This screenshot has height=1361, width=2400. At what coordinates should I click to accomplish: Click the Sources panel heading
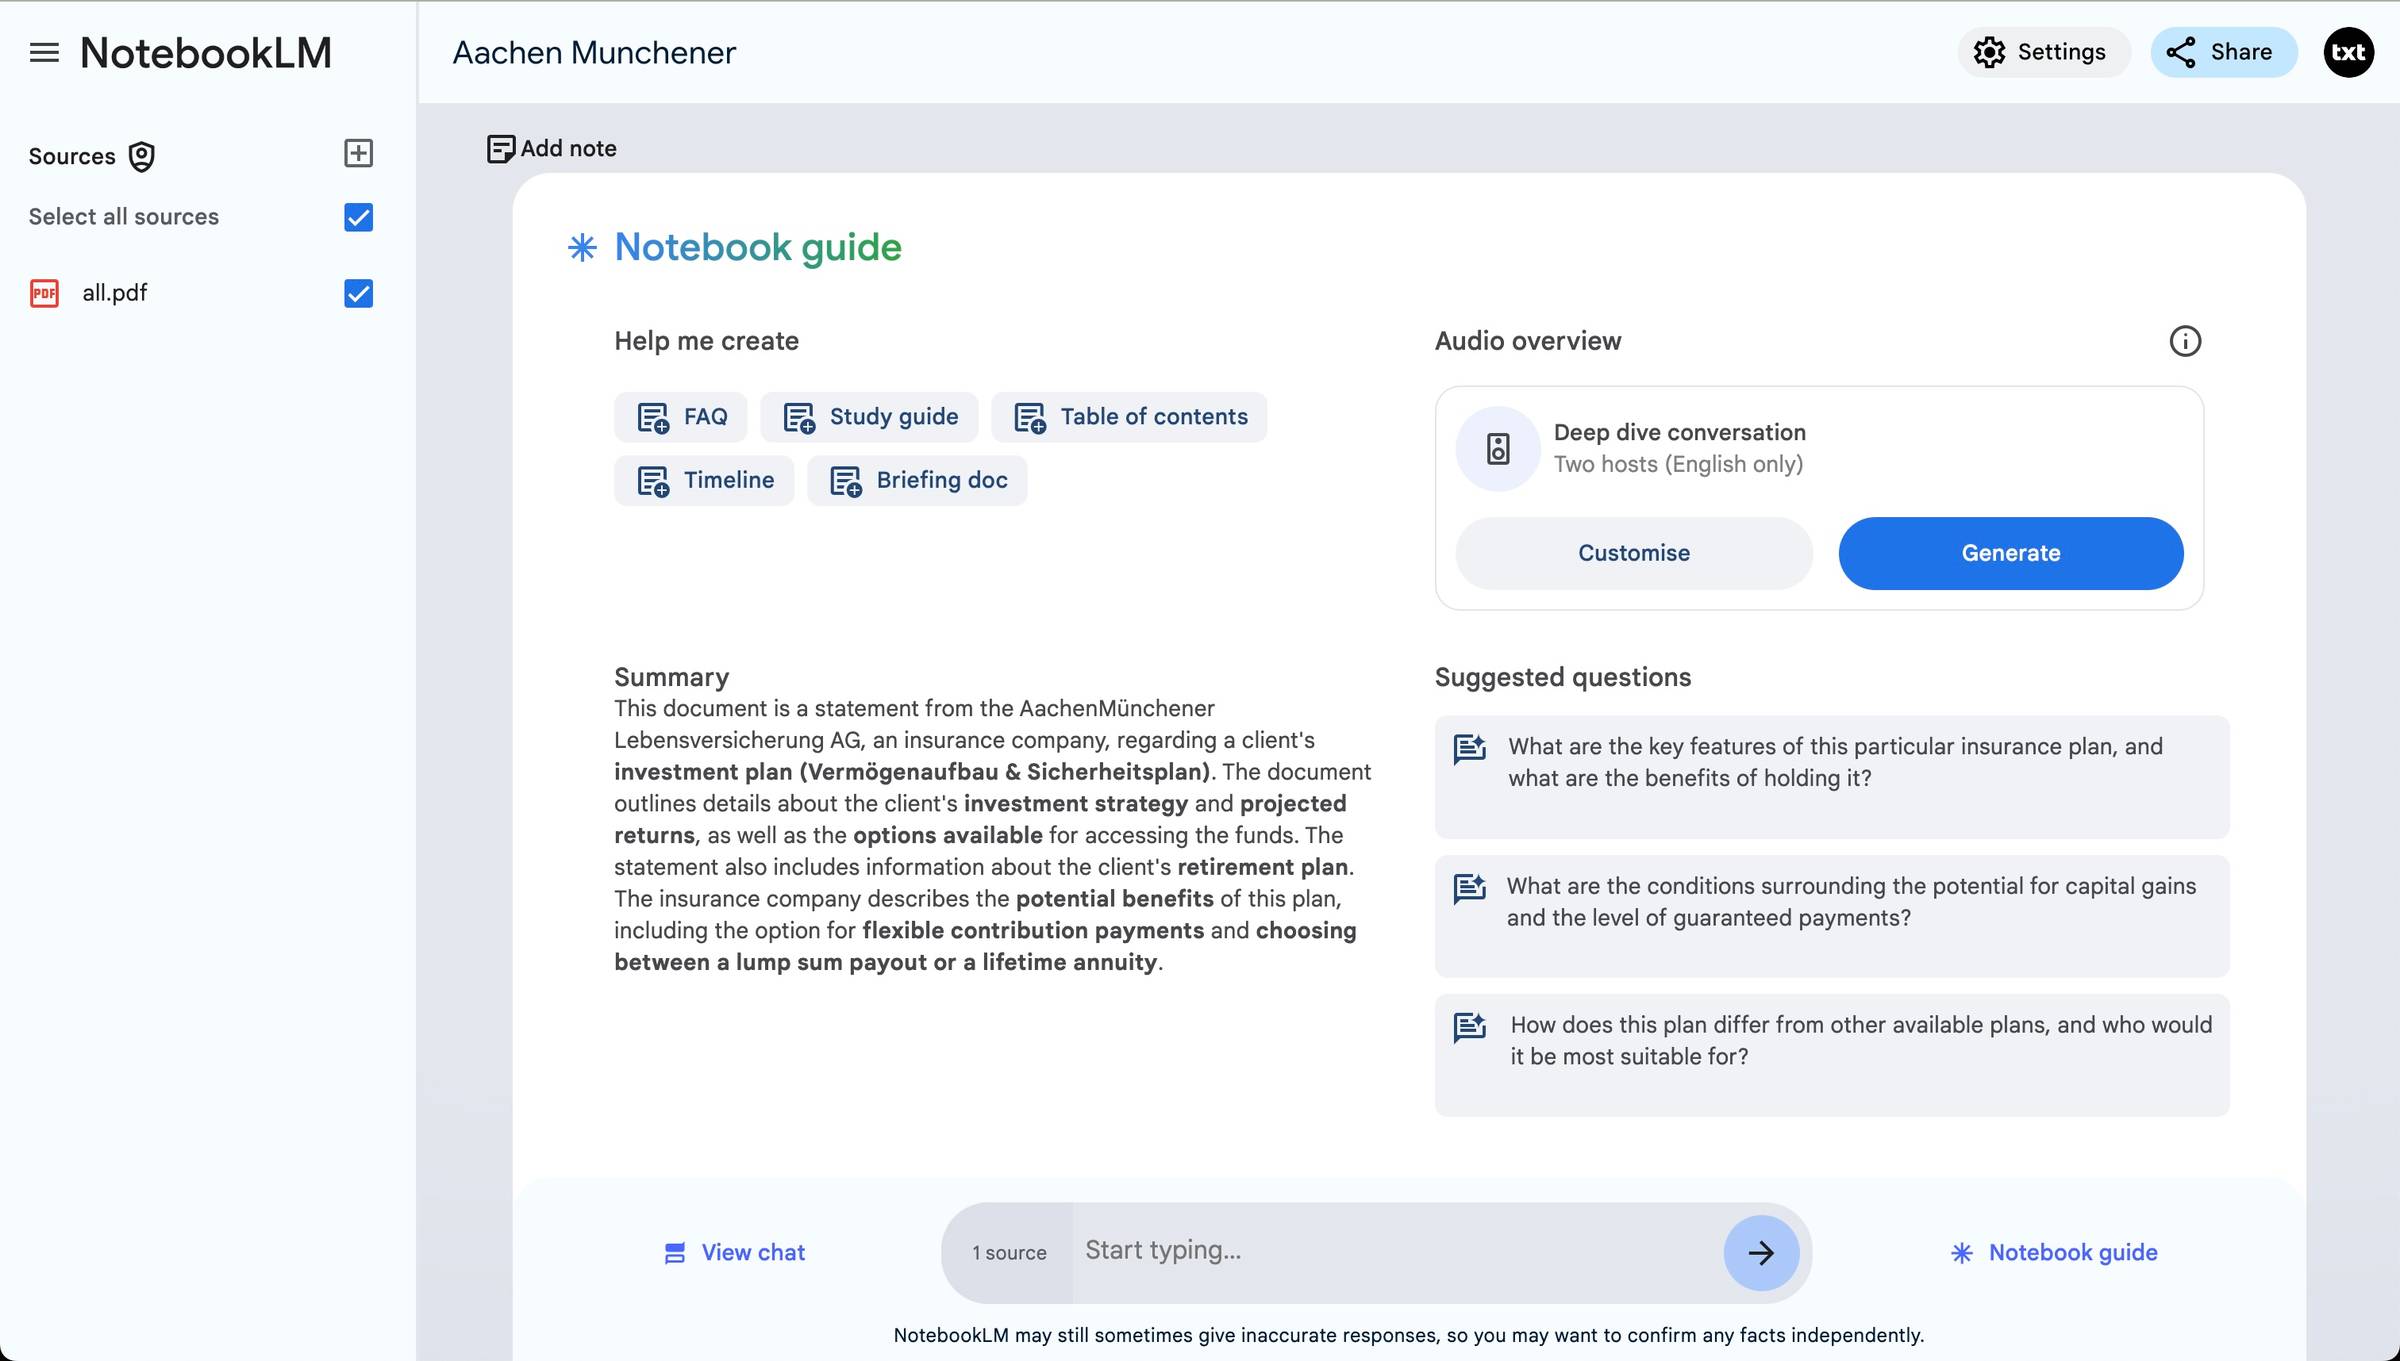[x=72, y=157]
